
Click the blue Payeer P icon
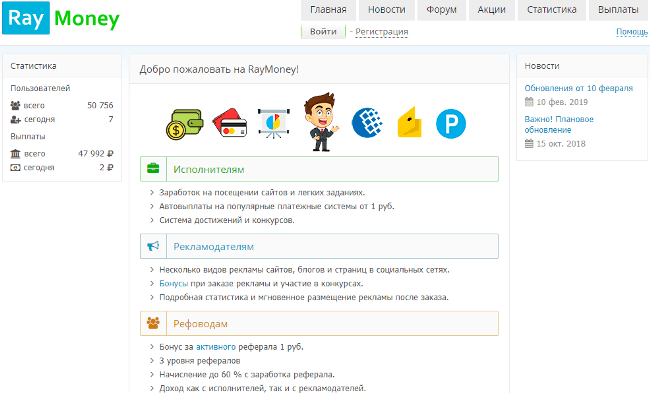[x=451, y=124]
